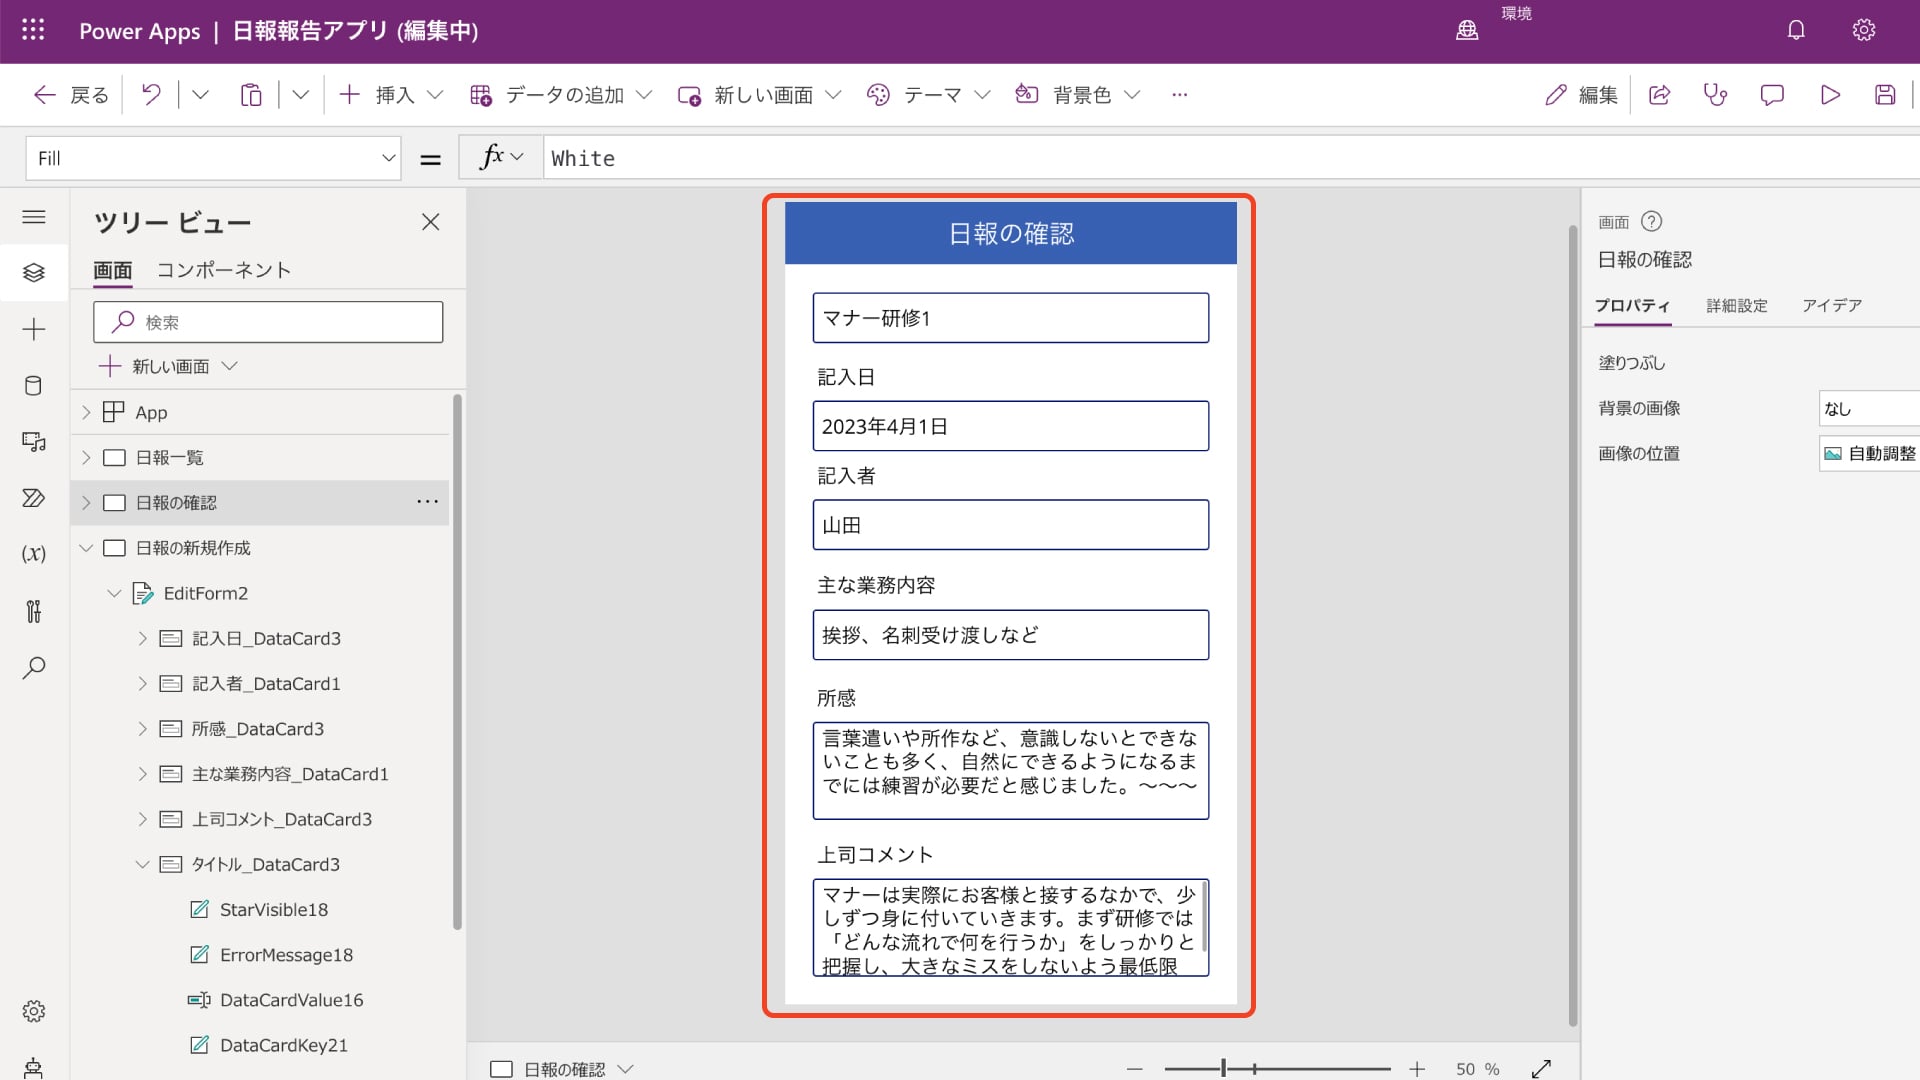Open the Insert pane from the left rail
The image size is (1920, 1080).
tap(34, 329)
